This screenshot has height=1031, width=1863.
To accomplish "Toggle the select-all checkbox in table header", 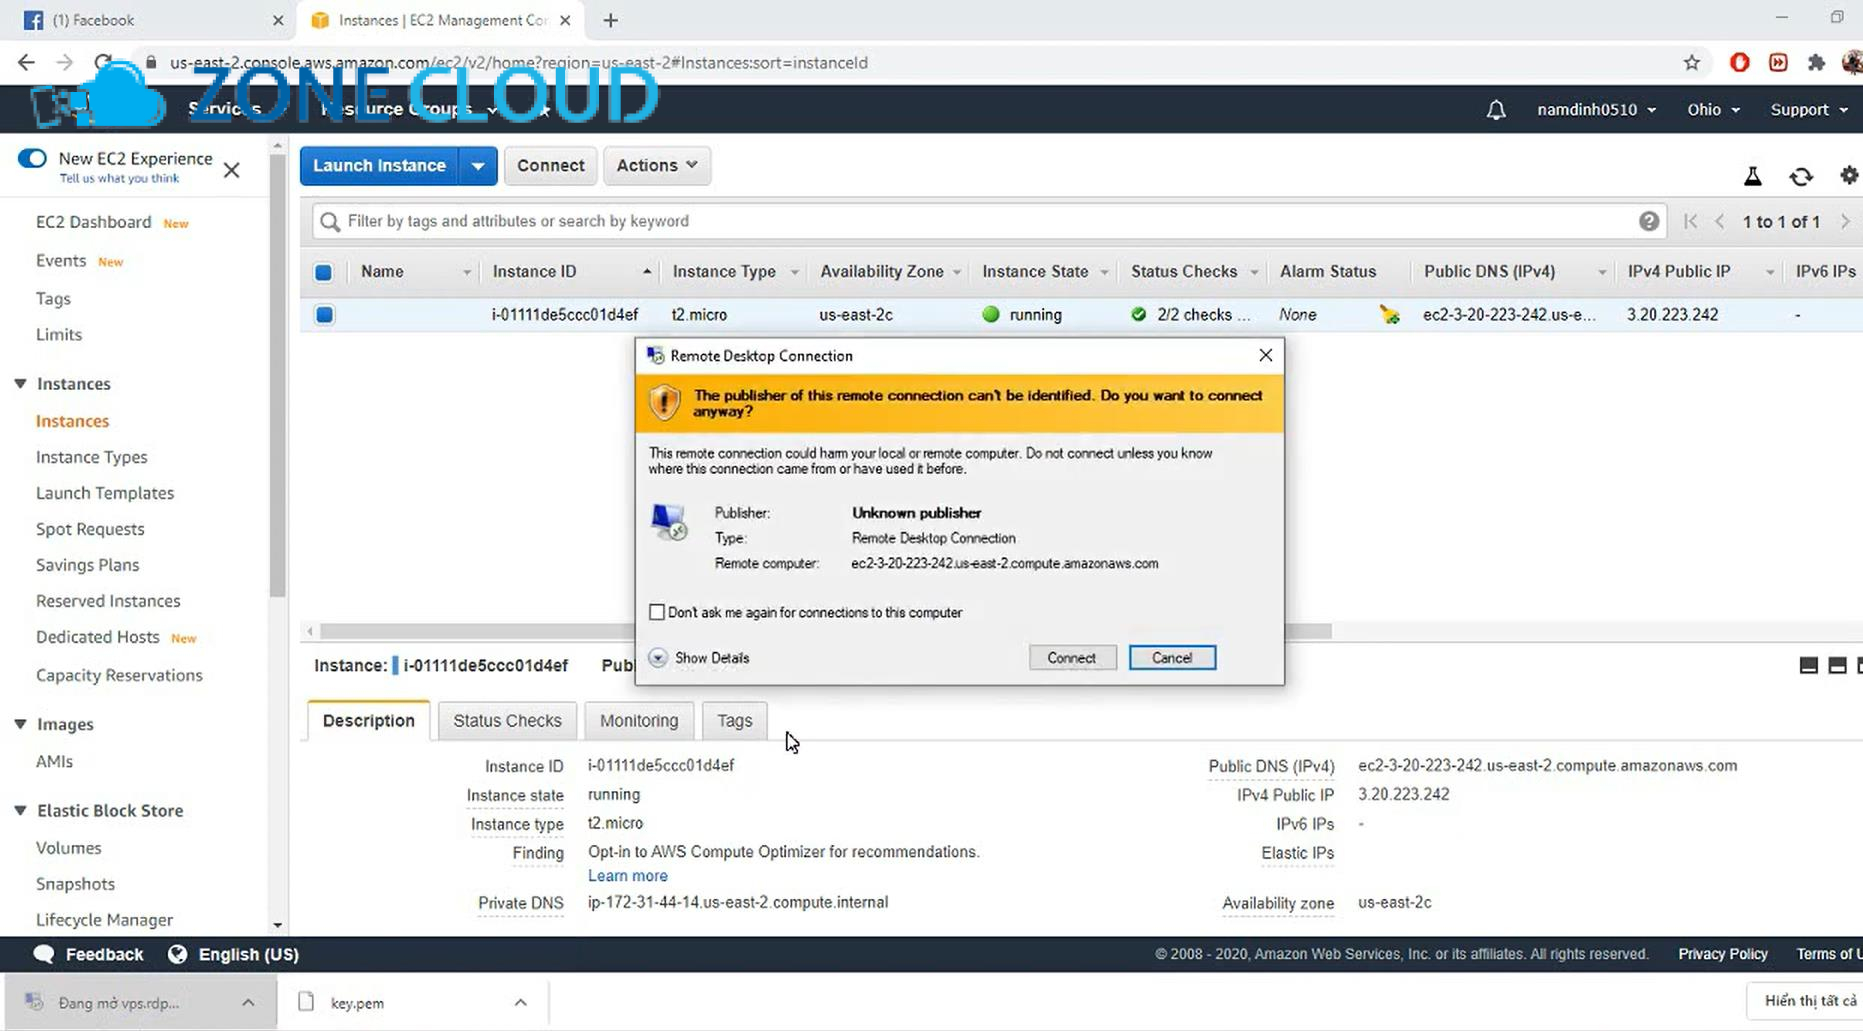I will [323, 271].
